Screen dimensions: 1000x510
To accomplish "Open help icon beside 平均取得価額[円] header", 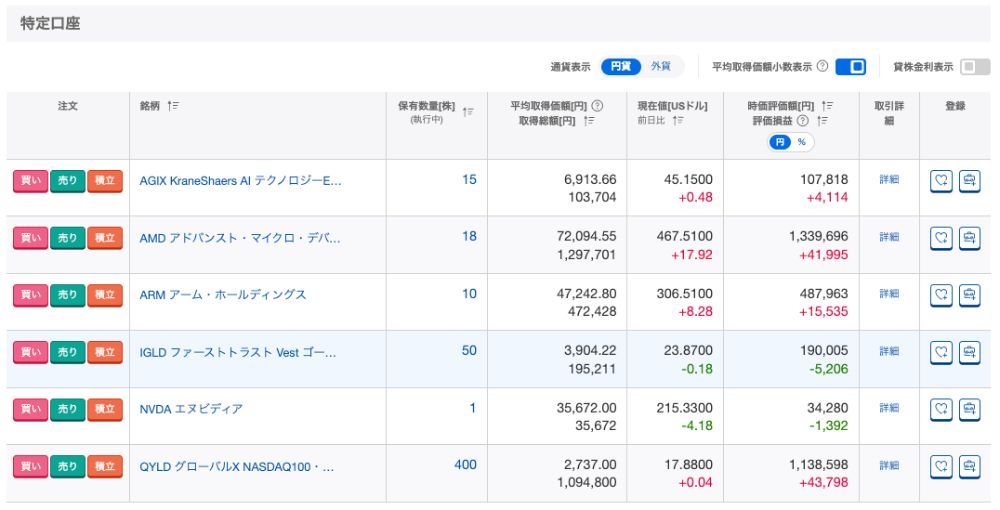I will 597,106.
